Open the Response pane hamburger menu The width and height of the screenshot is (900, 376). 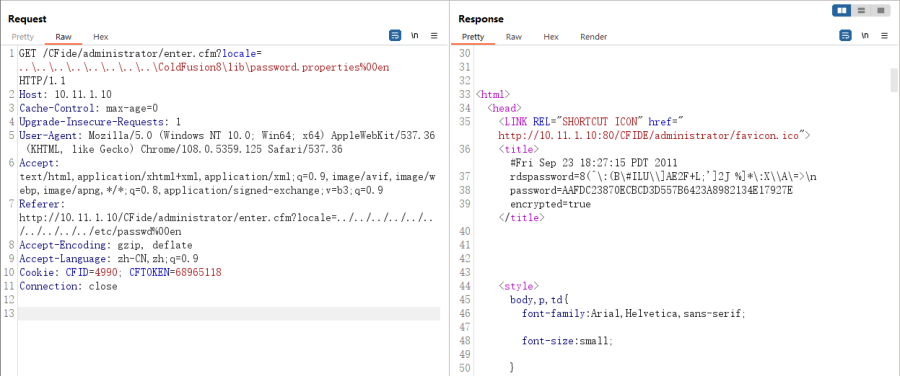[885, 36]
